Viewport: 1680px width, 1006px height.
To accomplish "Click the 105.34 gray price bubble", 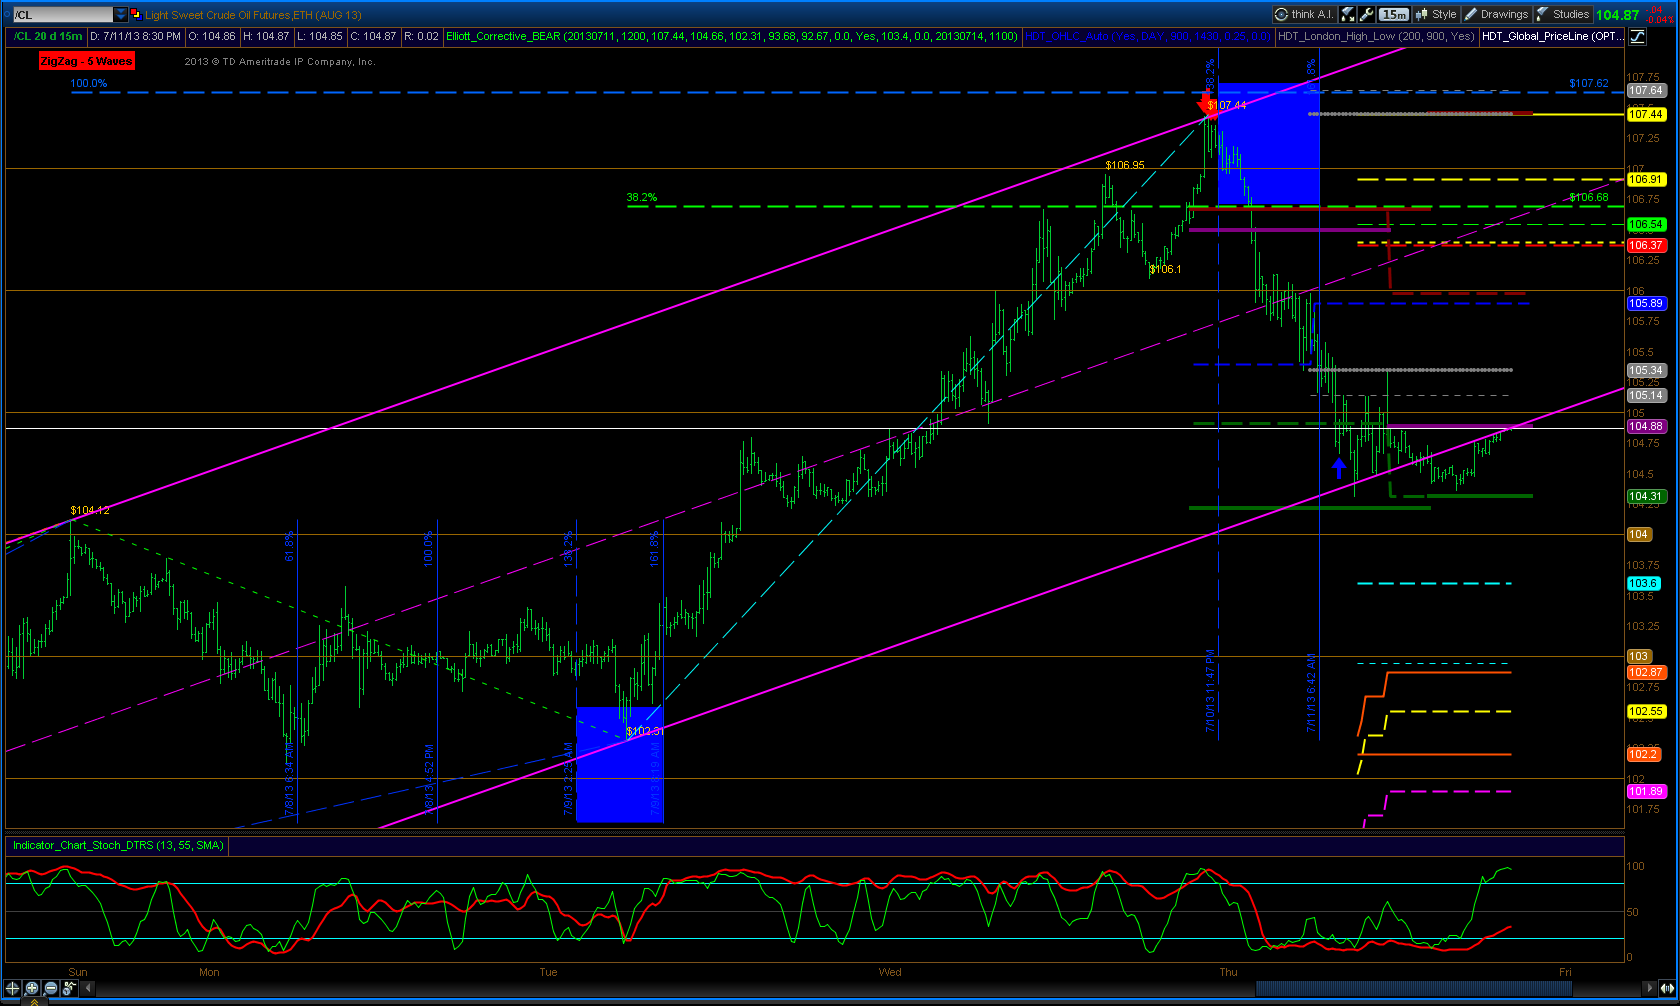I will [1645, 370].
